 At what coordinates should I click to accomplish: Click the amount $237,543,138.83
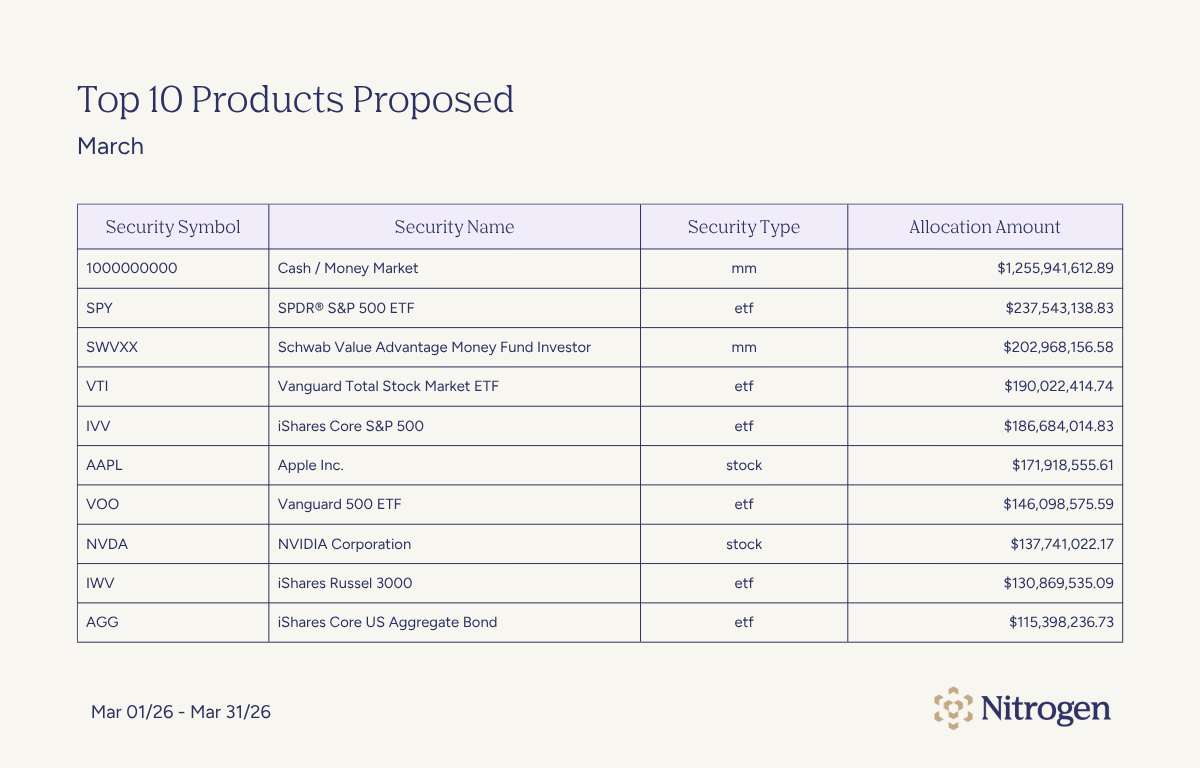click(x=1059, y=308)
